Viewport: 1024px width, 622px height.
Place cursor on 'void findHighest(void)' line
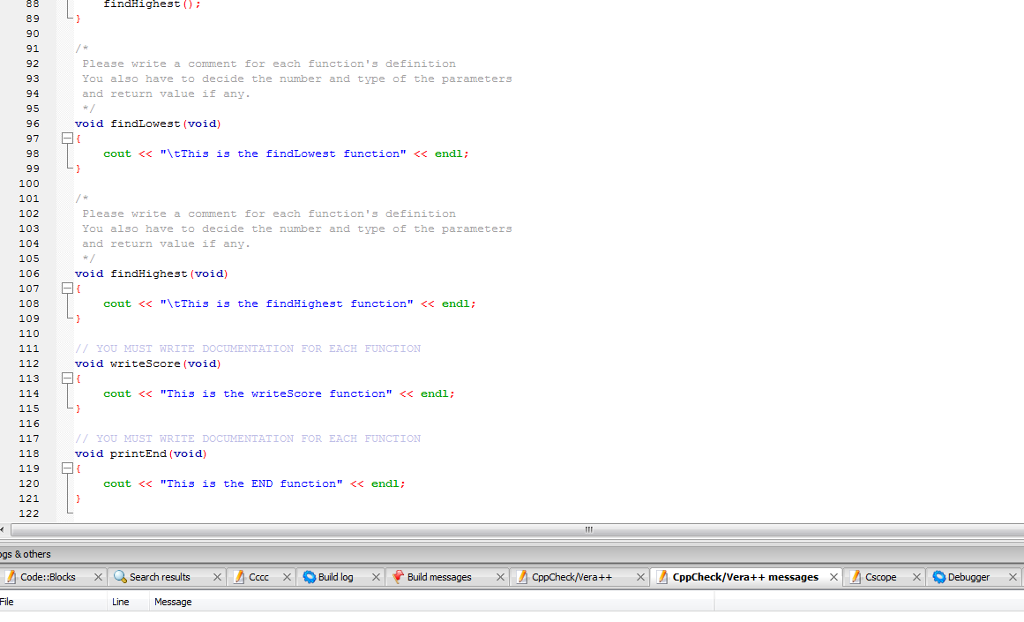click(152, 274)
